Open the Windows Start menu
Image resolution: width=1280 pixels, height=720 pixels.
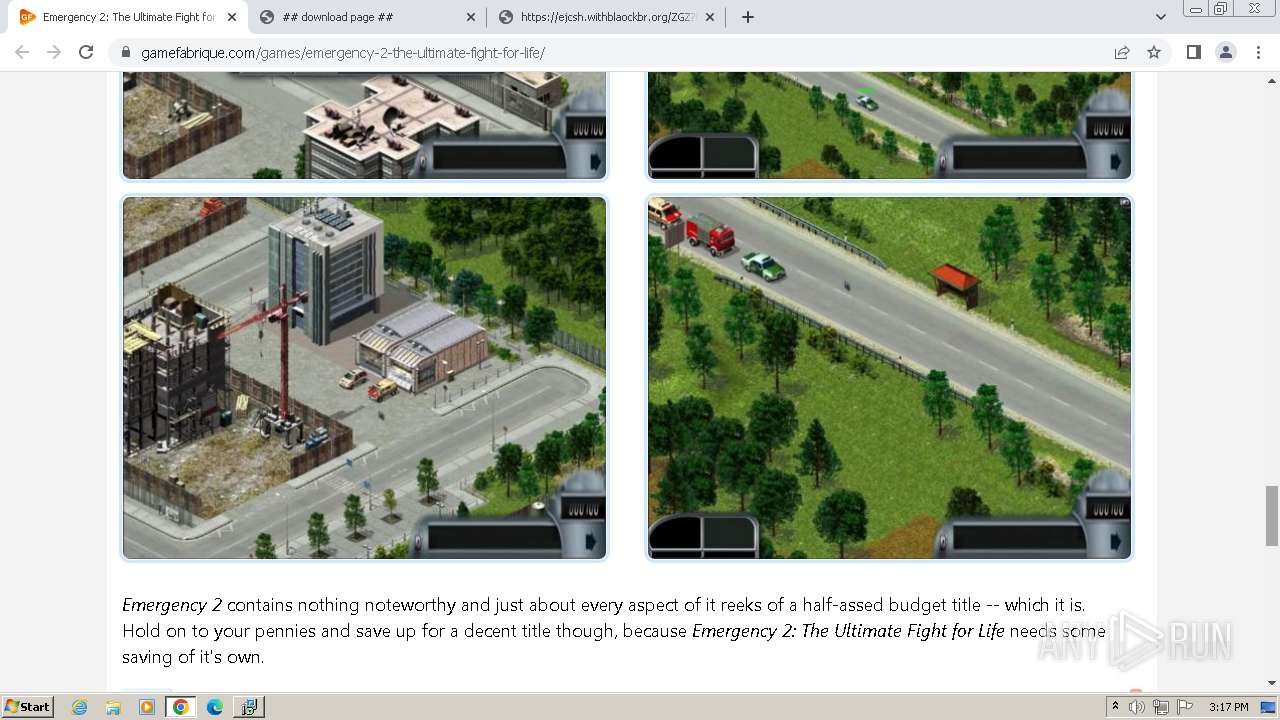pos(28,706)
